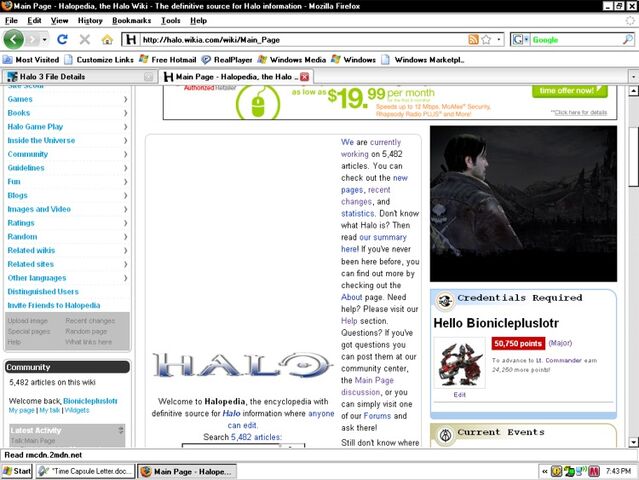Open the Distinguished Users link
Screen dimensions: 639x480
[x=43, y=292]
